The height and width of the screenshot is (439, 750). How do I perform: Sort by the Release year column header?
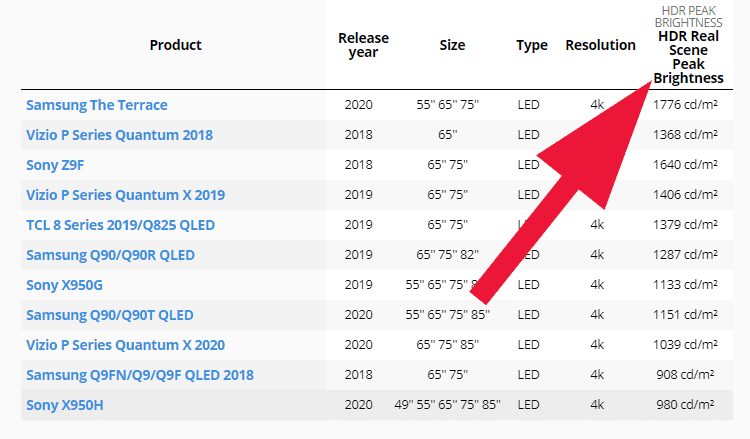click(x=364, y=45)
